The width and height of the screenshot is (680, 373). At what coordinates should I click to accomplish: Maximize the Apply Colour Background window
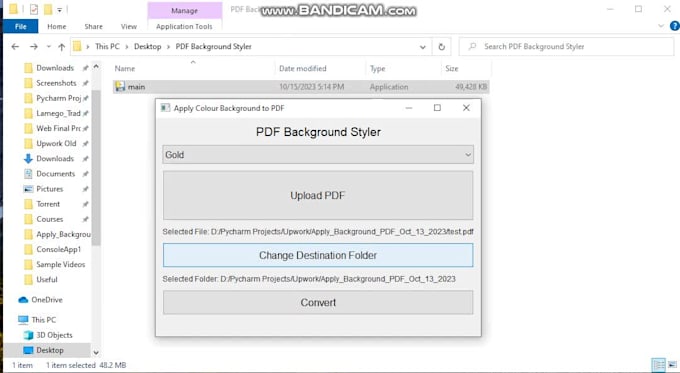tap(437, 108)
